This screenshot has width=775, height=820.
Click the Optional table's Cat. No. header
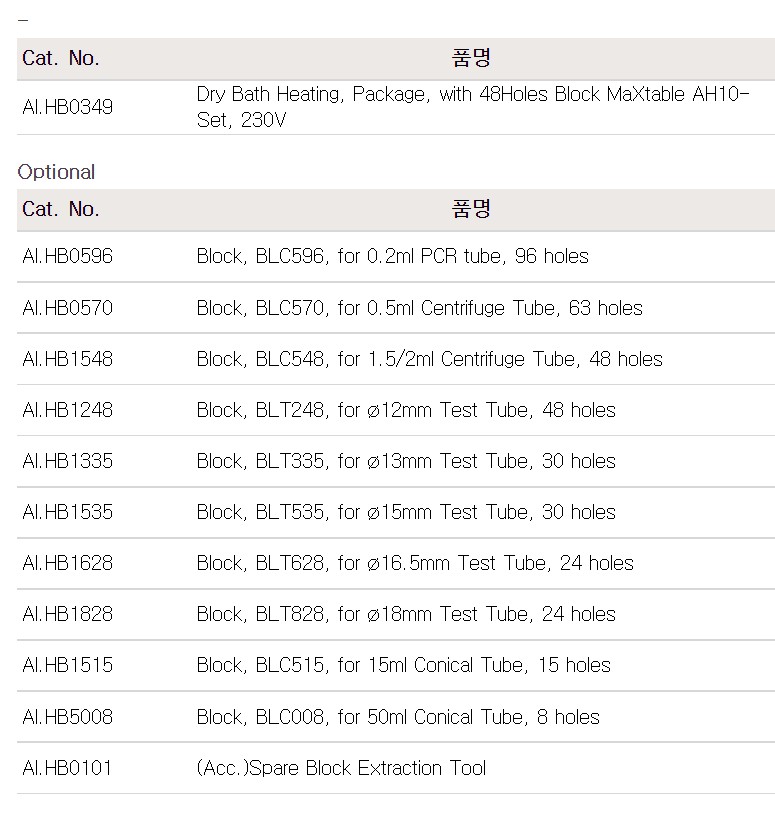tap(61, 209)
